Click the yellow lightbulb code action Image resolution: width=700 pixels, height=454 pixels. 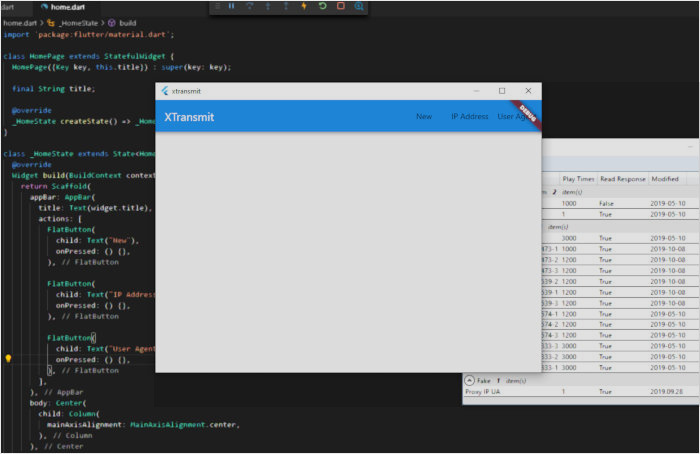pos(8,358)
